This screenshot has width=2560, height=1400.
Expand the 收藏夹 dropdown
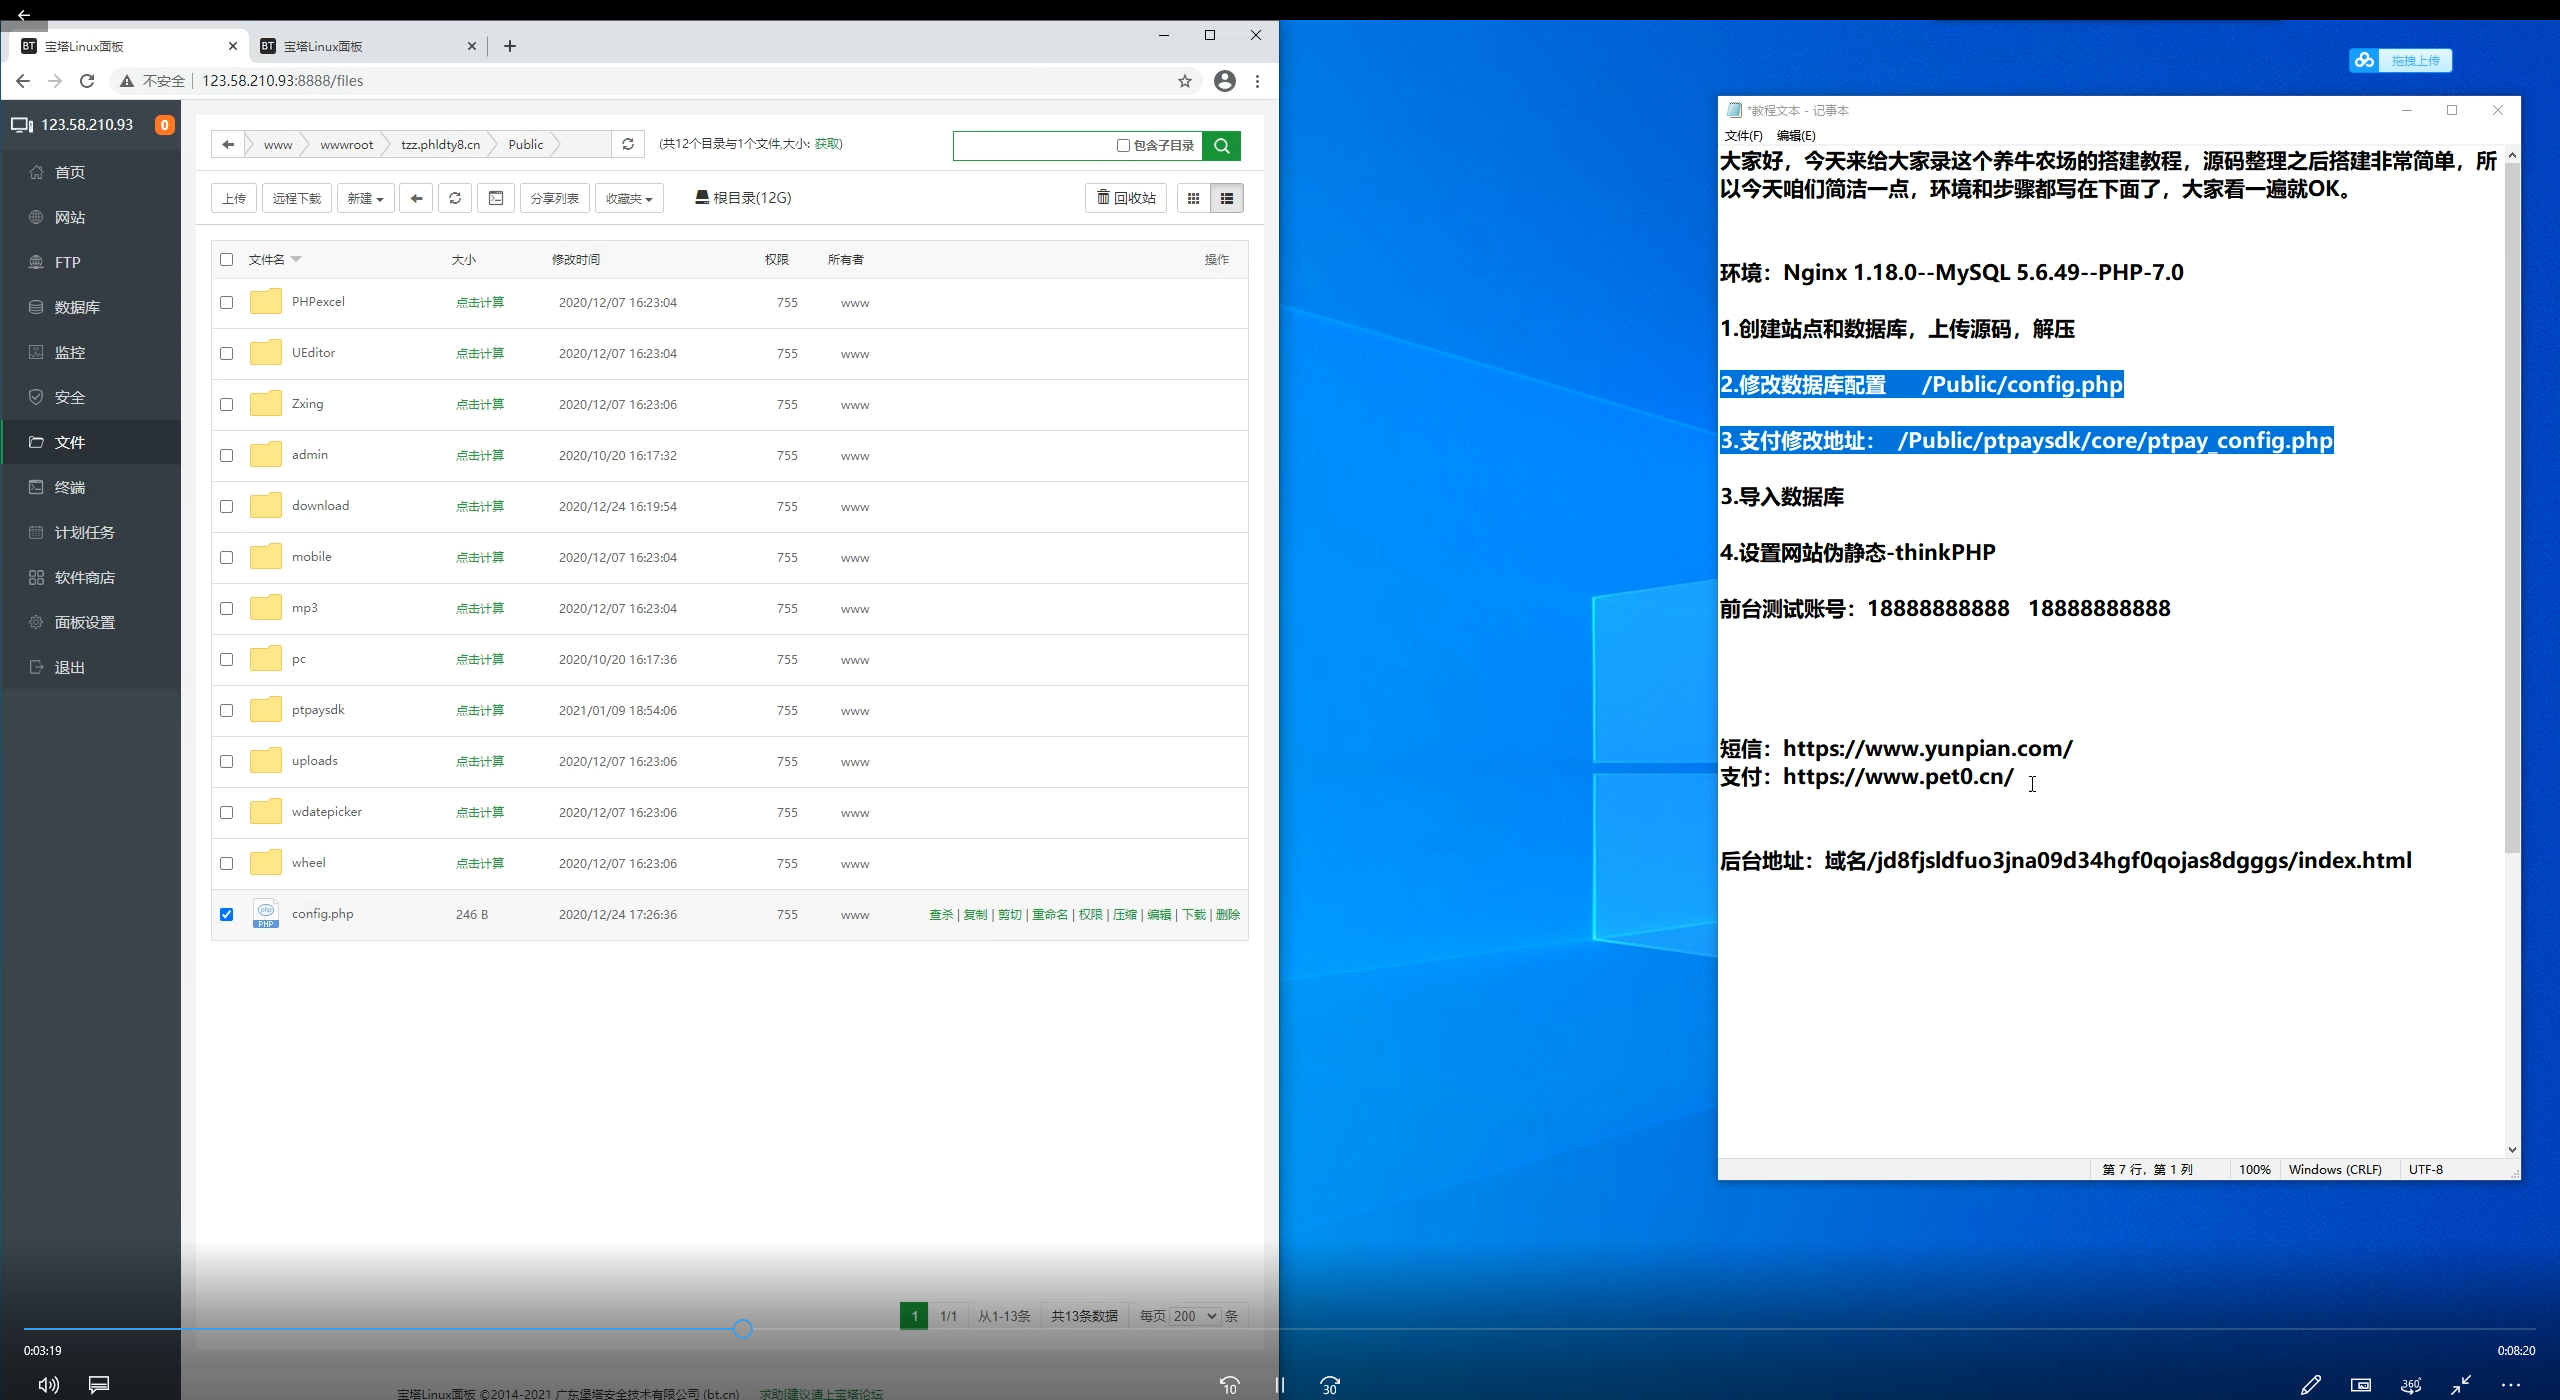tap(628, 198)
